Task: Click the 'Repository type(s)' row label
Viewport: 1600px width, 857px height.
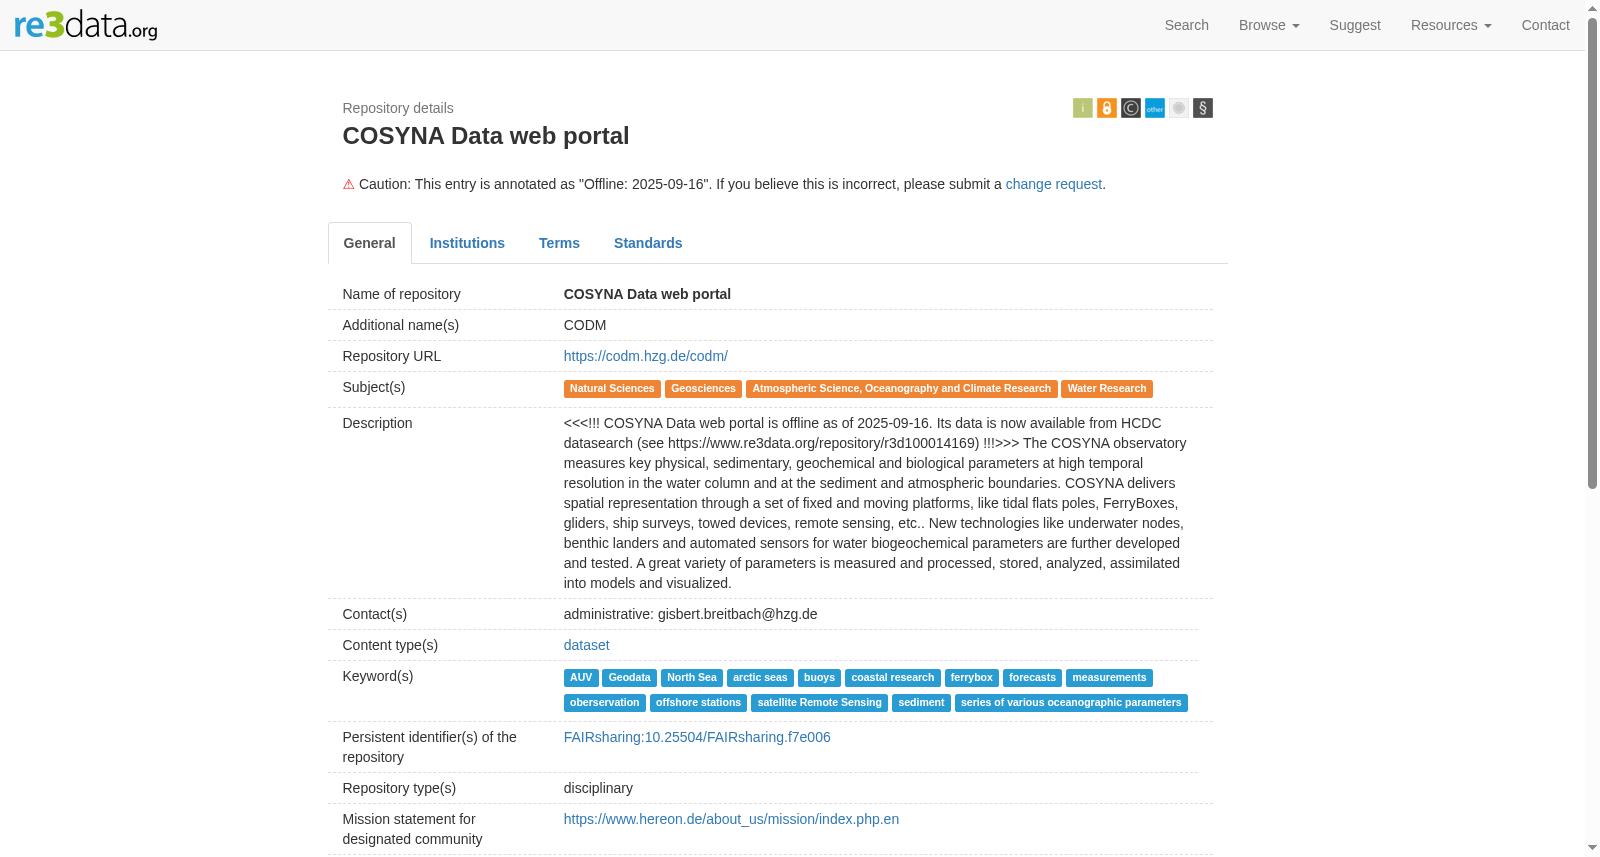Action: click(x=399, y=788)
